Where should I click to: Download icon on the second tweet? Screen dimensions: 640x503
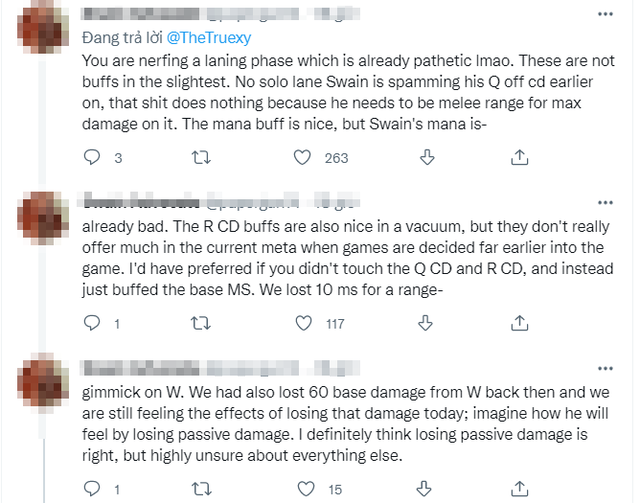tap(427, 323)
